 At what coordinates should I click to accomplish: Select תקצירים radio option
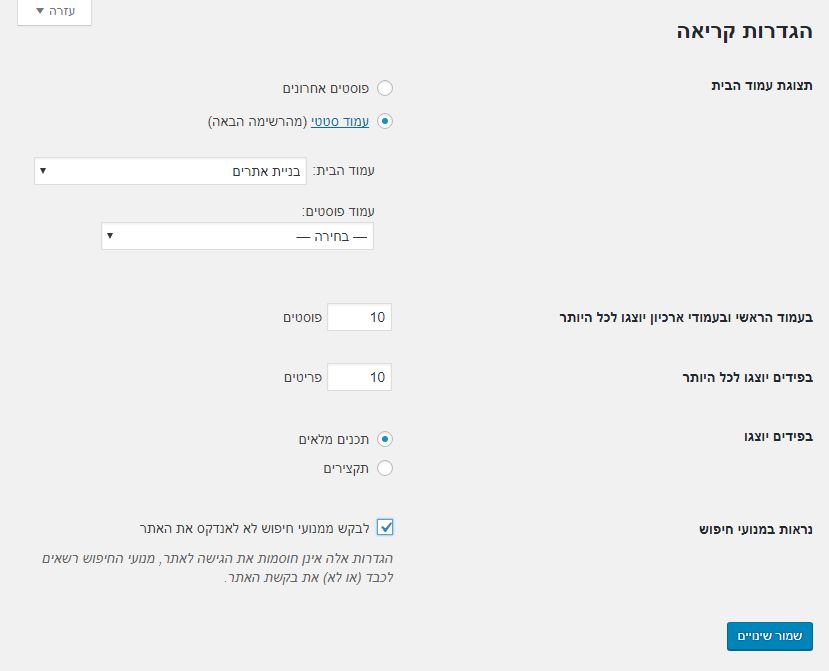(x=385, y=468)
